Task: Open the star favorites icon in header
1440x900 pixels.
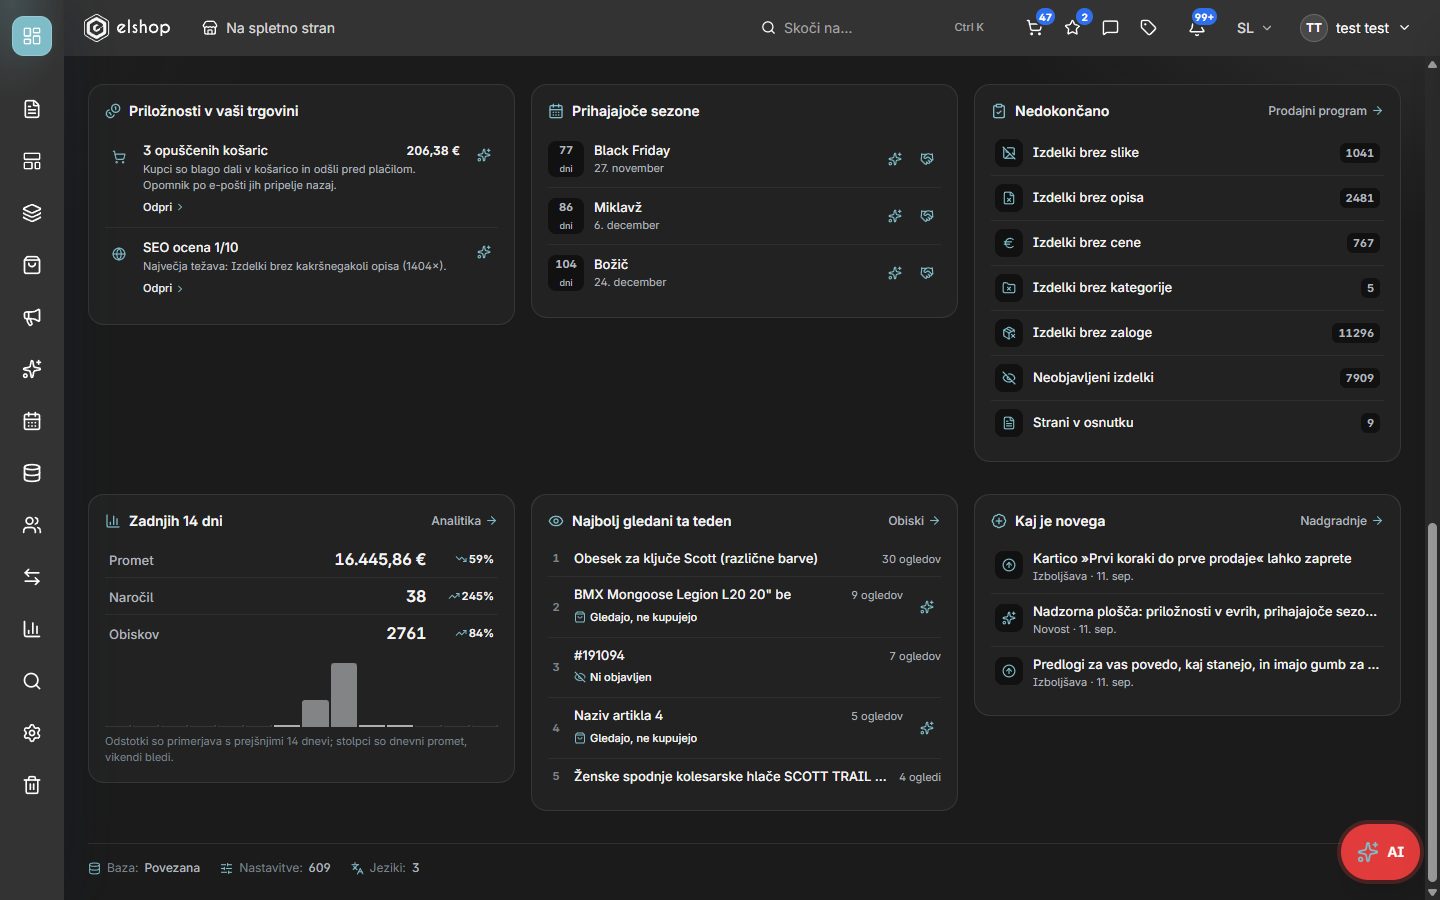Action: (x=1073, y=28)
